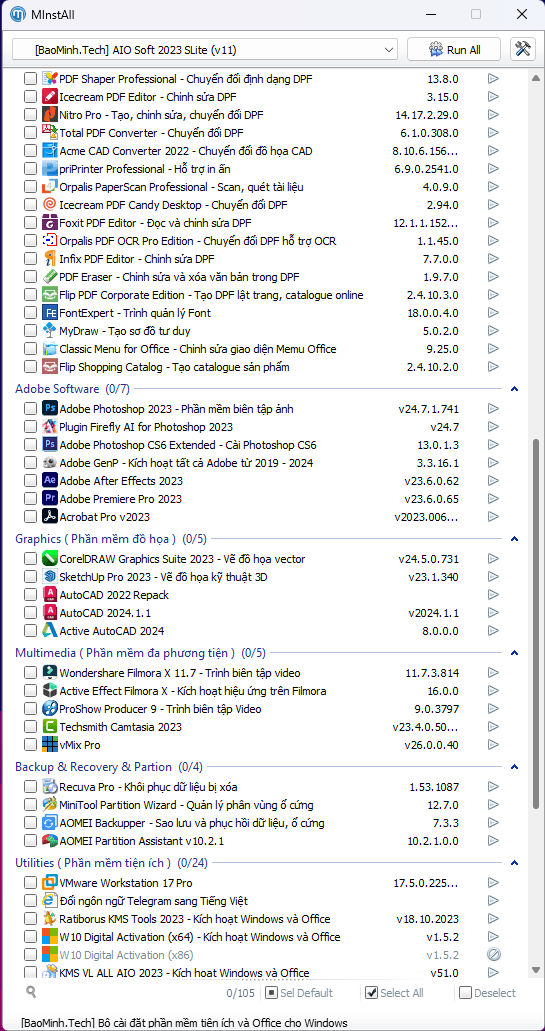Collapse the Utilities group
545x1031 pixels.
tap(515, 863)
